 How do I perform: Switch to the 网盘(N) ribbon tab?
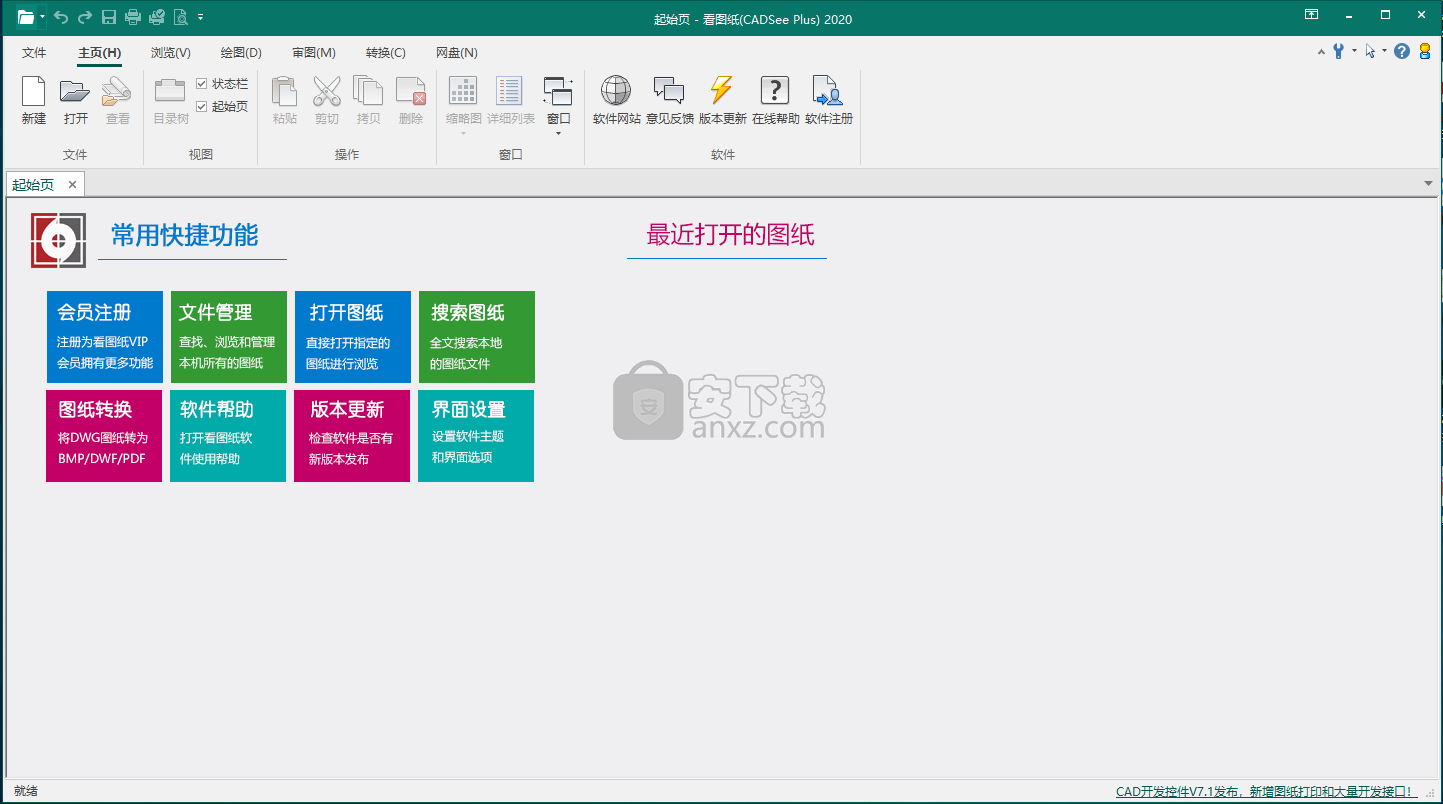point(457,53)
